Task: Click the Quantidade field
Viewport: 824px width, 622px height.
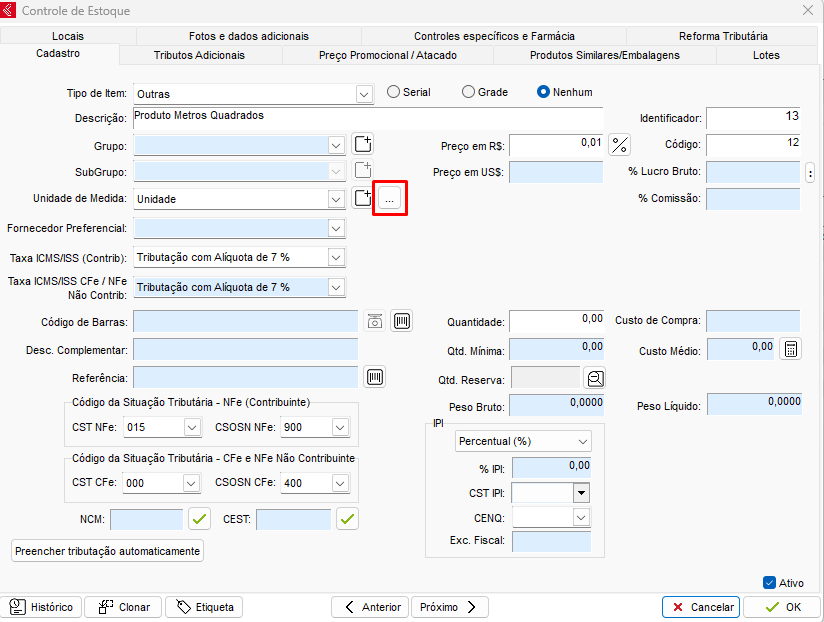Action: [557, 322]
